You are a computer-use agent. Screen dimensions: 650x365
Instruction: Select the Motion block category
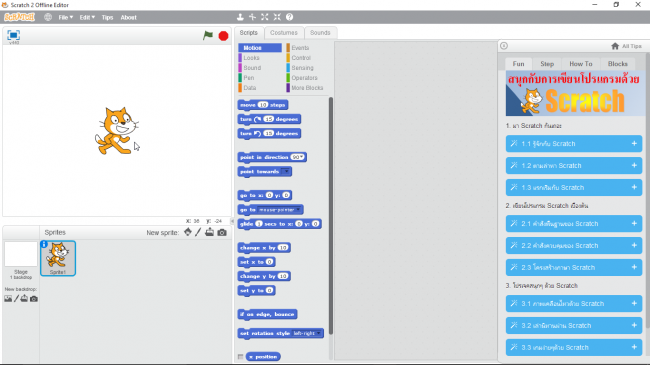coord(260,48)
